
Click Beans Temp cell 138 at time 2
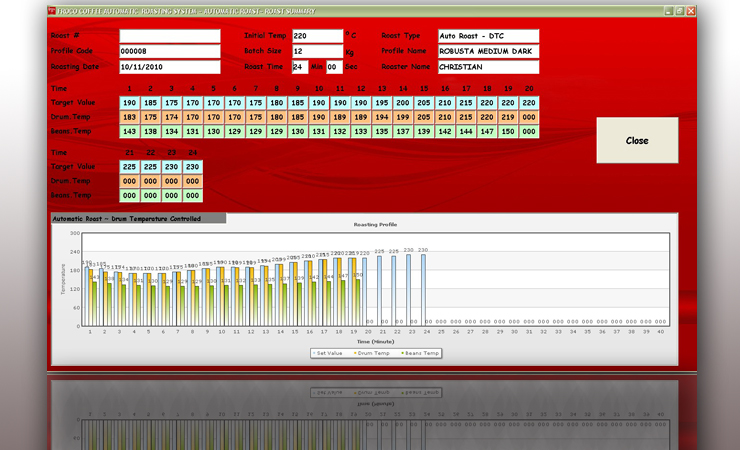[x=151, y=131]
